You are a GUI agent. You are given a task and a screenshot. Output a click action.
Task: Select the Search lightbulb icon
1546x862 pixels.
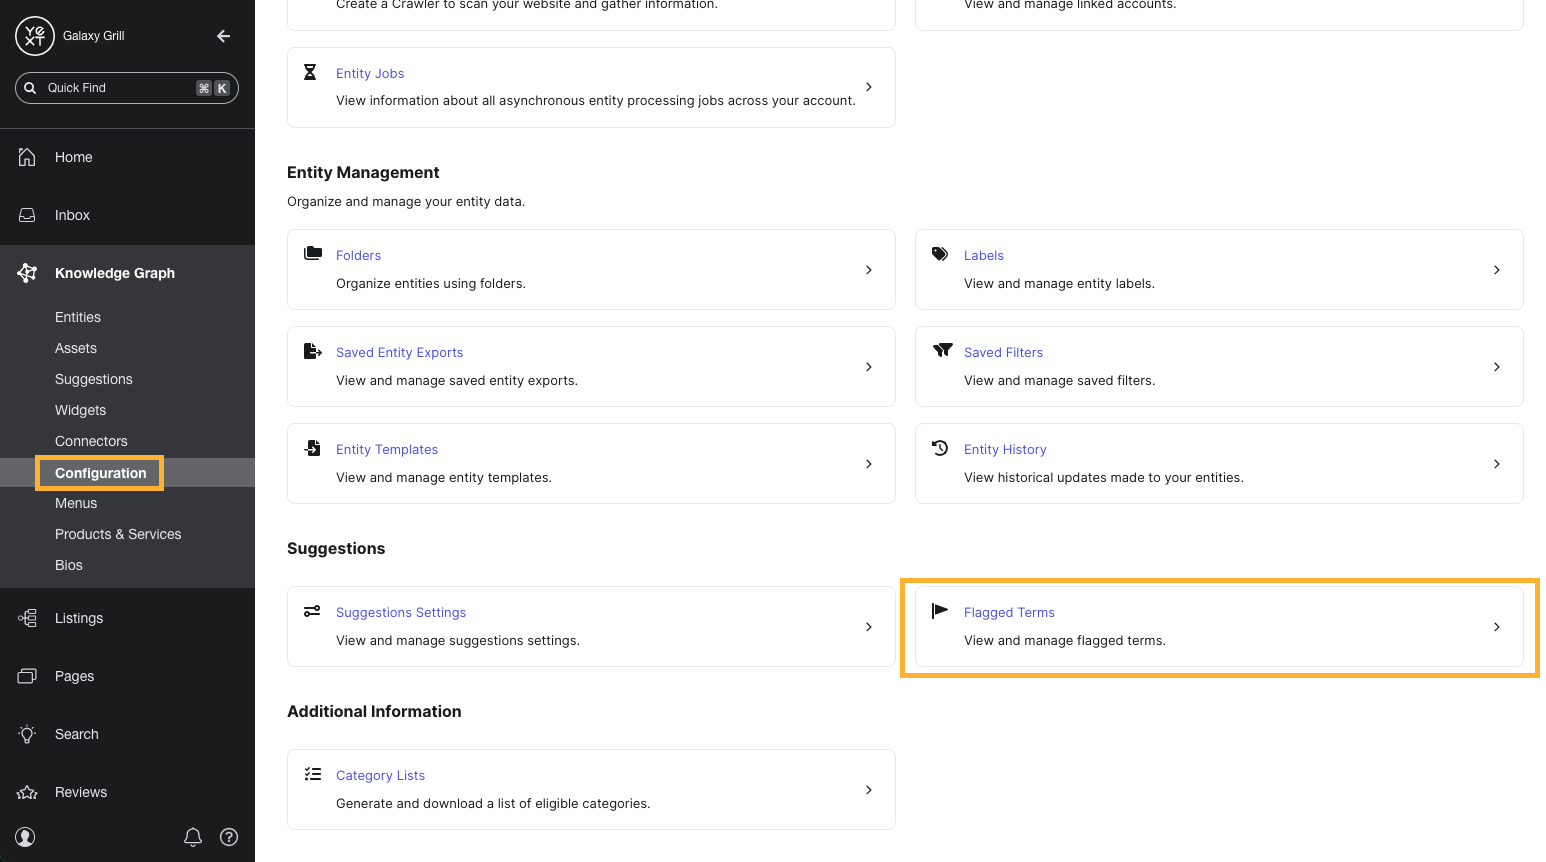(27, 734)
